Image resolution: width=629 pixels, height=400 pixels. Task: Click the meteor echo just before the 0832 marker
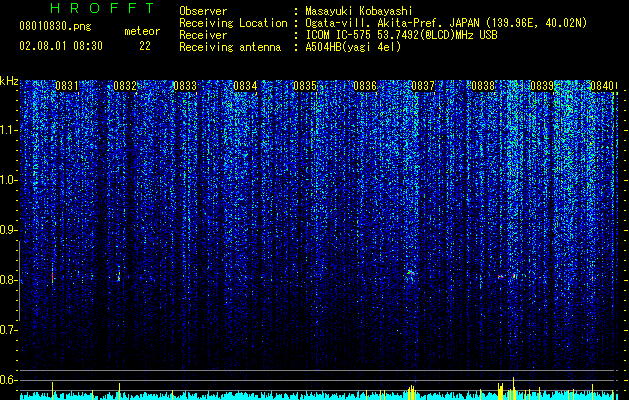[119, 277]
